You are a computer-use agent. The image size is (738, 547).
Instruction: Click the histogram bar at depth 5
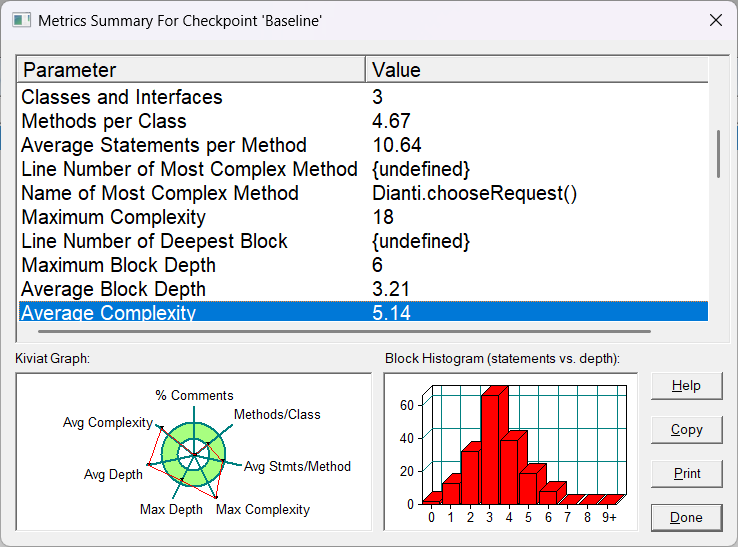click(532, 484)
